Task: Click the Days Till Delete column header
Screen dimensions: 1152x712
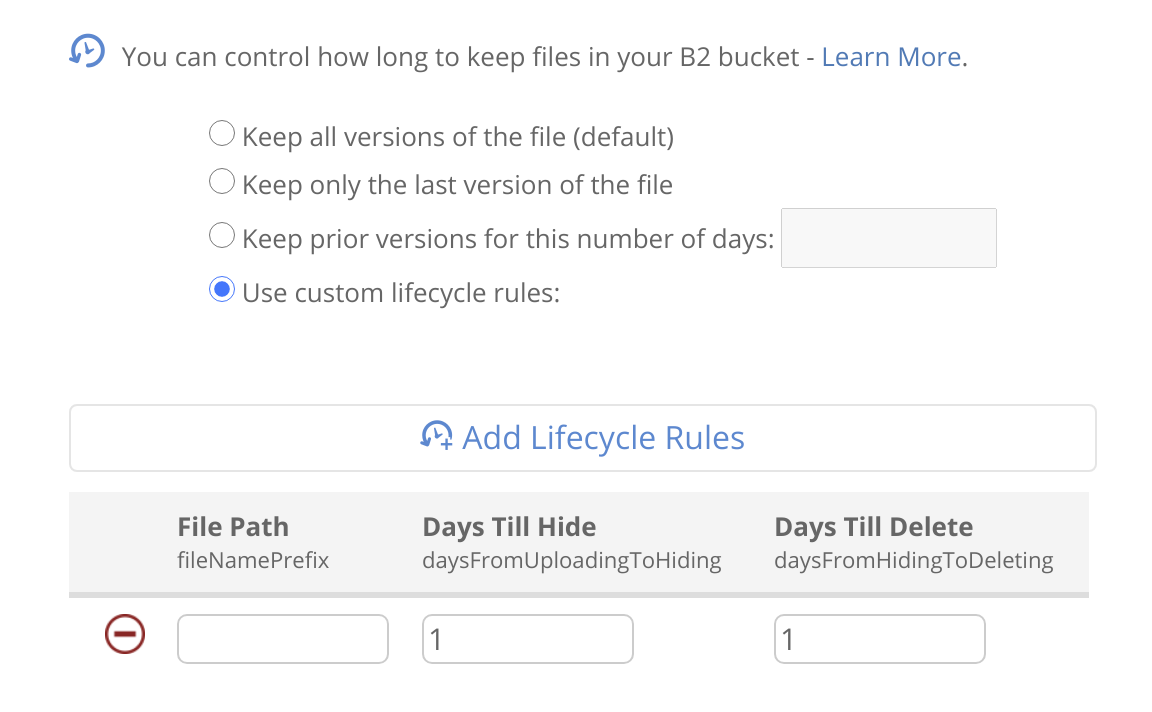Action: coord(874,527)
